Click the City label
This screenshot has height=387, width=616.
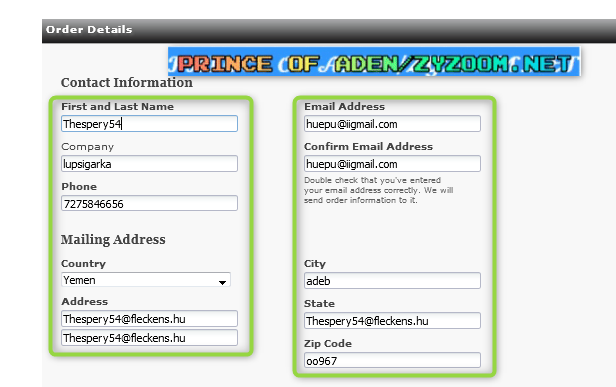315,264
